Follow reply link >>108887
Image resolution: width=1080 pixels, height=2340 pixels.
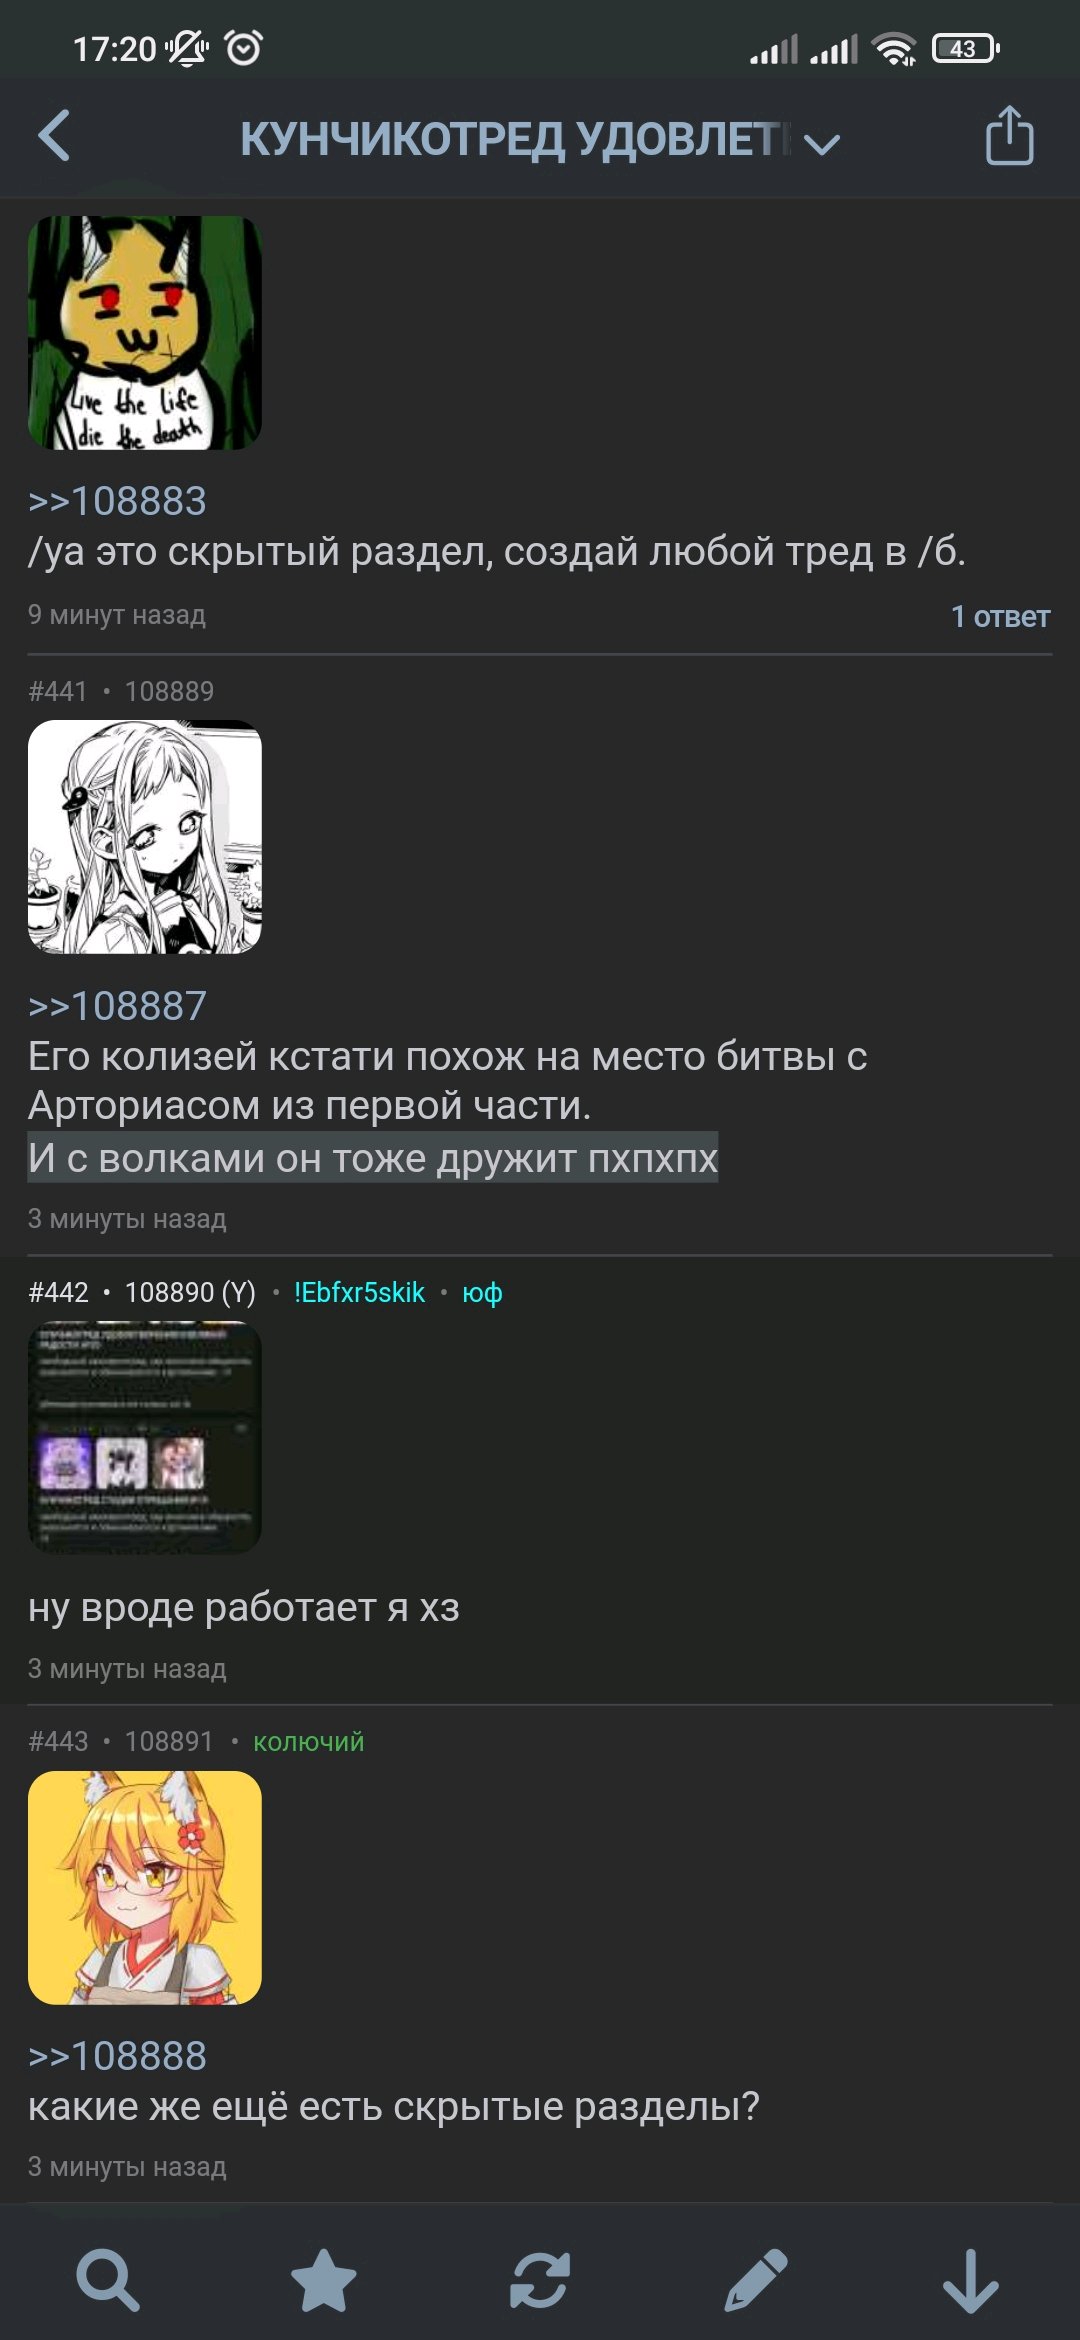point(117,1006)
